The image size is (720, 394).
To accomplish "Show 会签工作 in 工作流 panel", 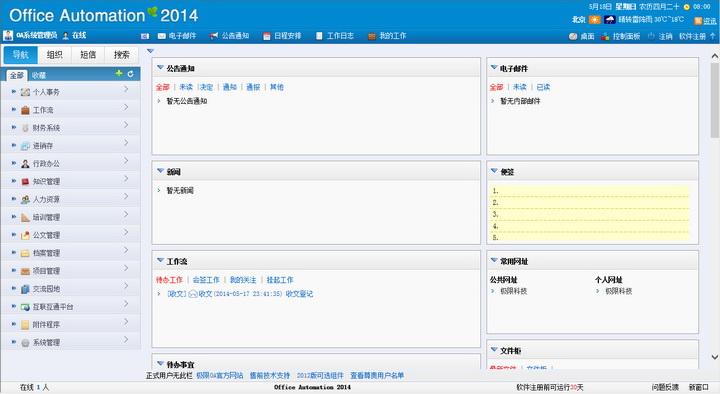I will 206,280.
